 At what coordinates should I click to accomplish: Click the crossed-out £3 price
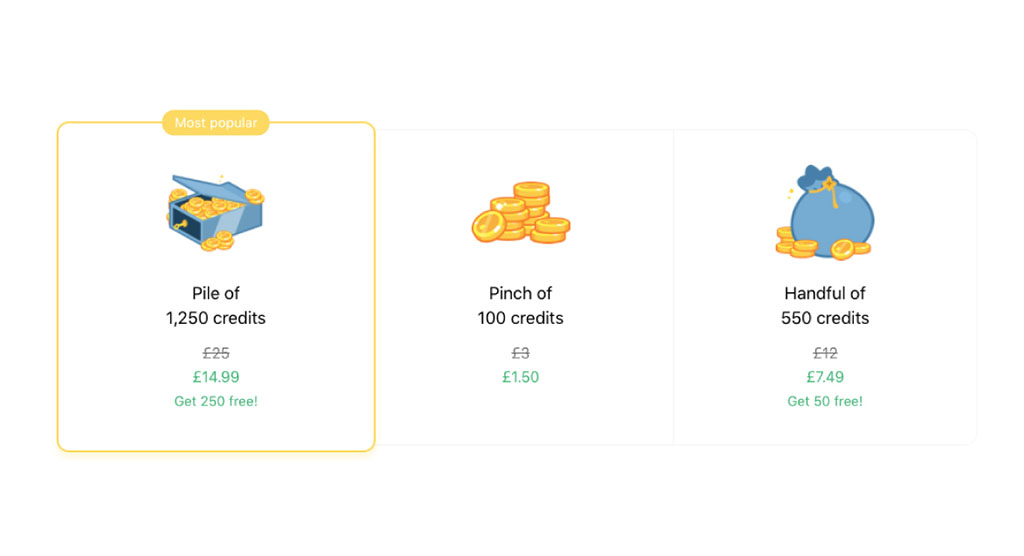point(520,353)
